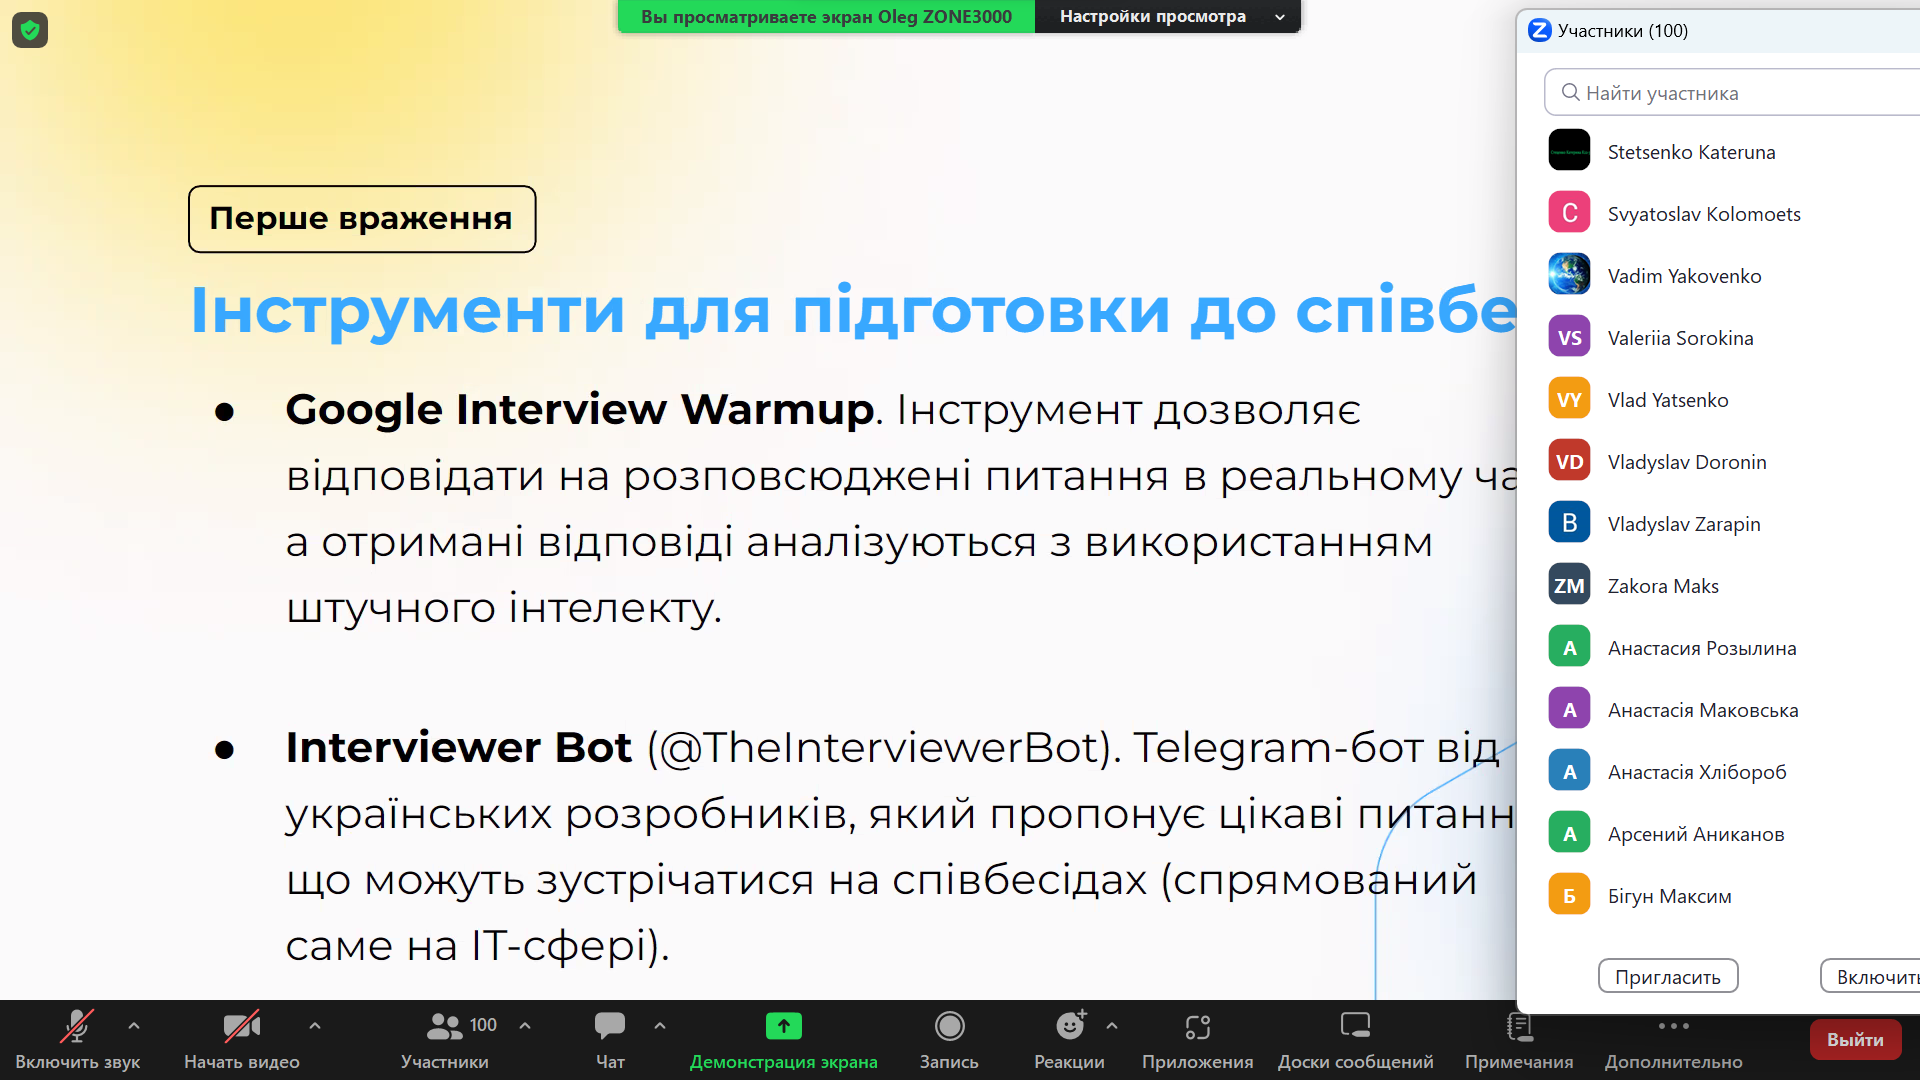Click the orange Б avatar of Бігун Максим
The image size is (1920, 1080).
(1569, 895)
